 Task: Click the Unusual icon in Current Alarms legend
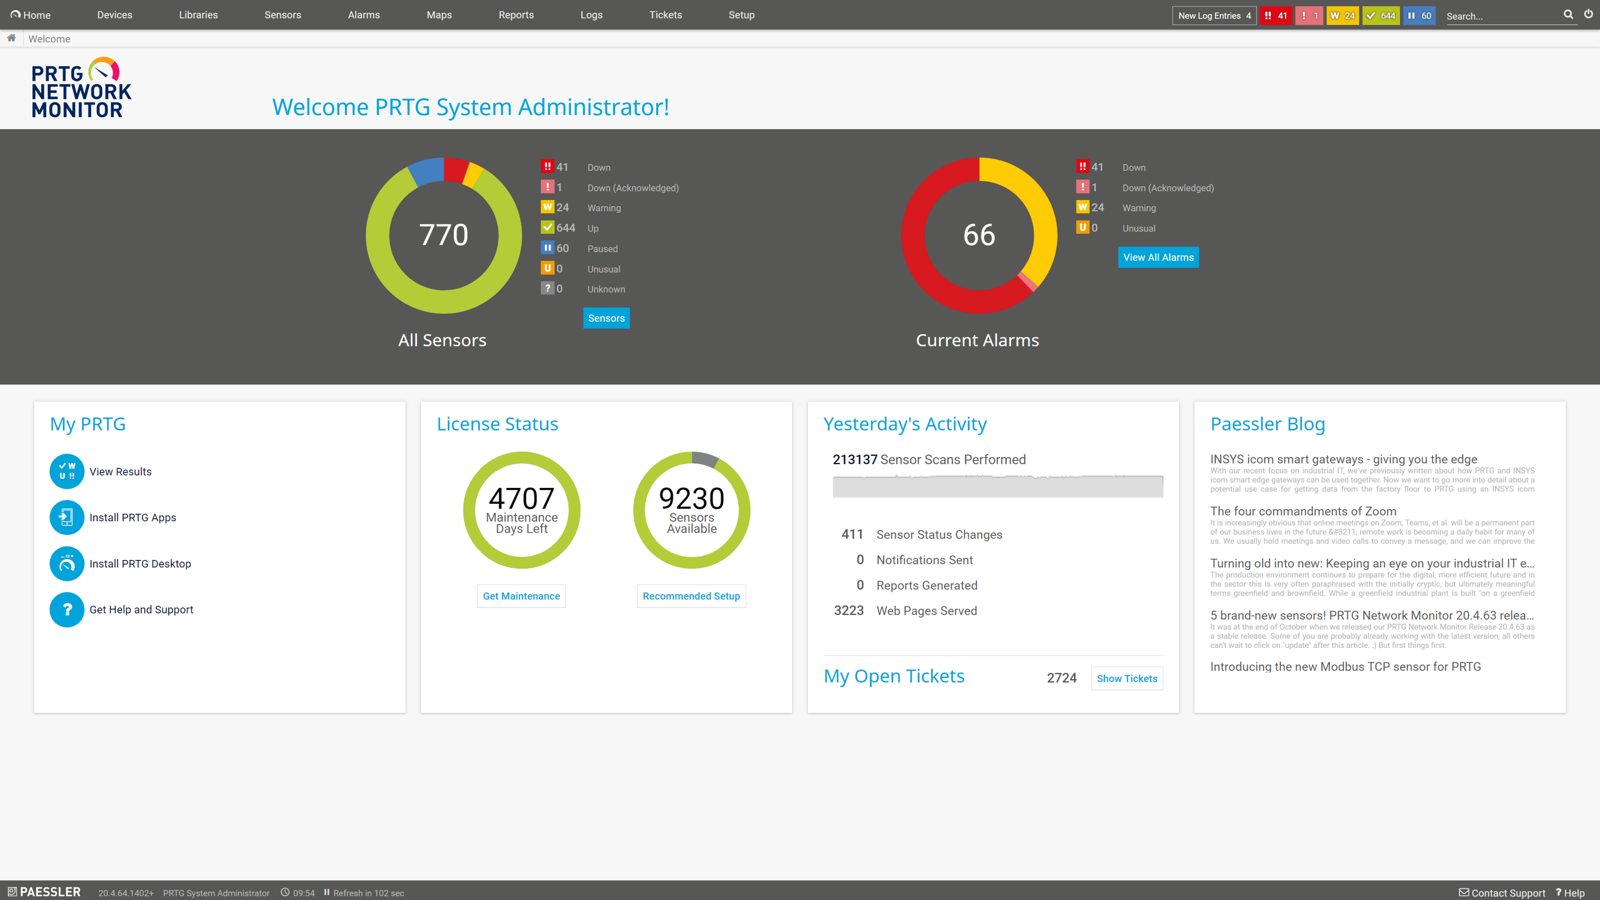(x=1082, y=228)
